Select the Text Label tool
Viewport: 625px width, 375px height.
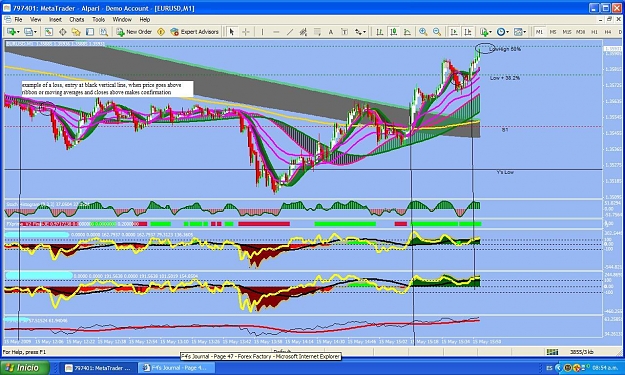pyautogui.click(x=344, y=32)
